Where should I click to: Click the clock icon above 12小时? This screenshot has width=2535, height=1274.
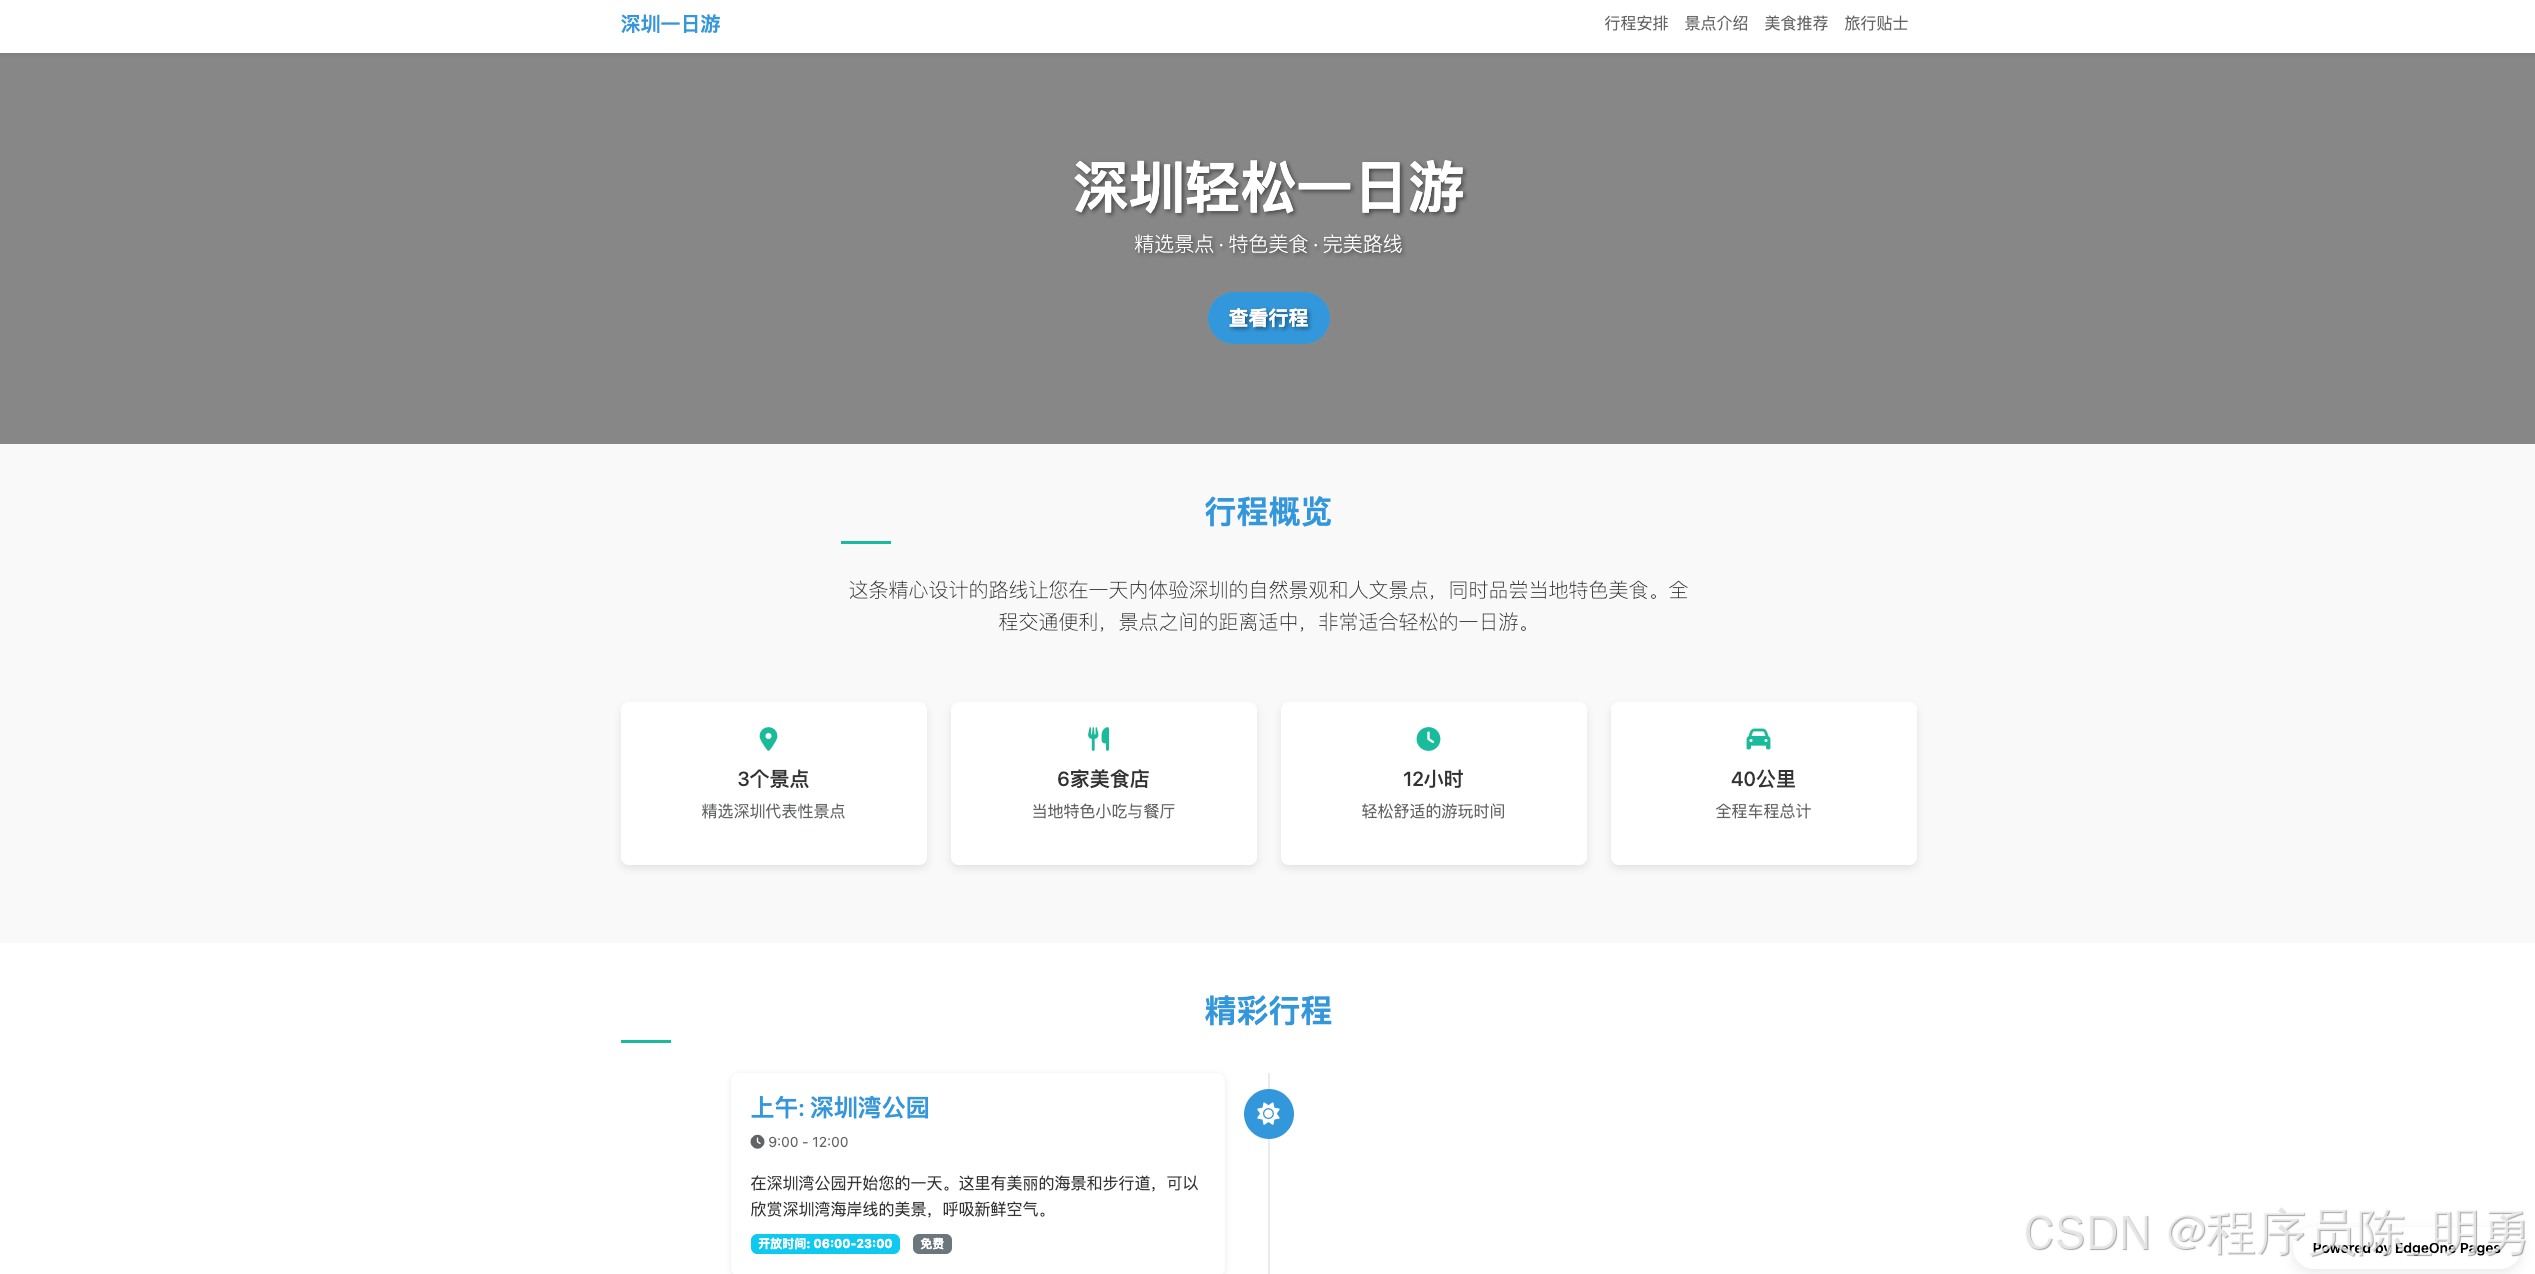1428,738
